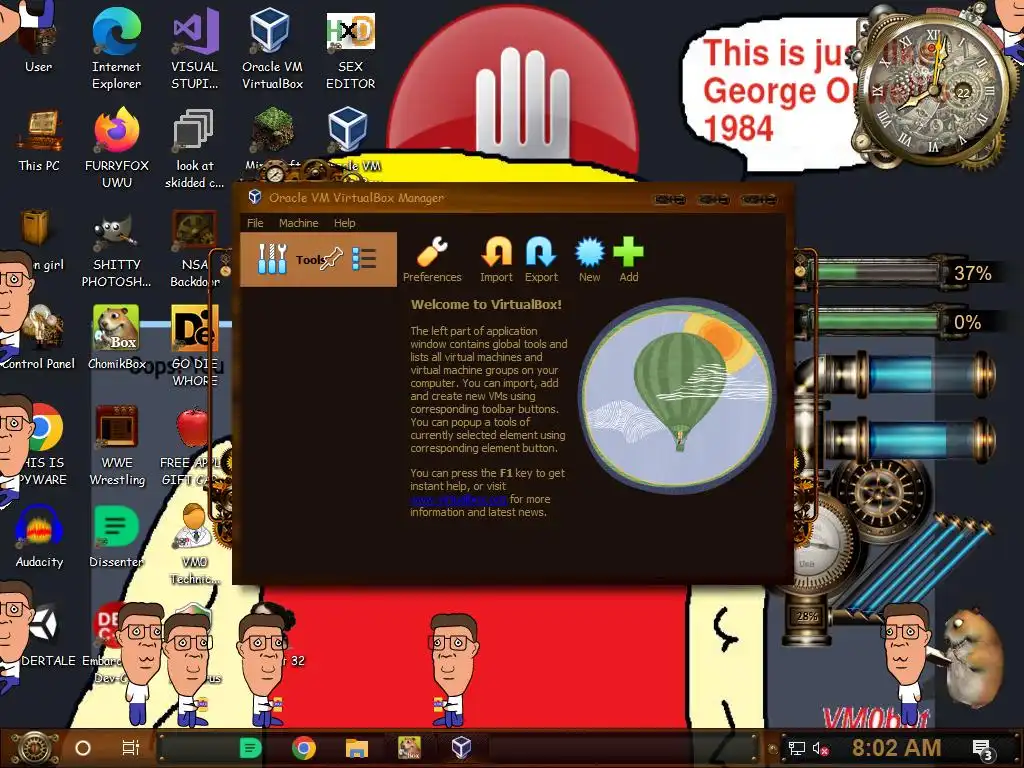
Task: Click the Export appliance button
Action: [x=541, y=260]
